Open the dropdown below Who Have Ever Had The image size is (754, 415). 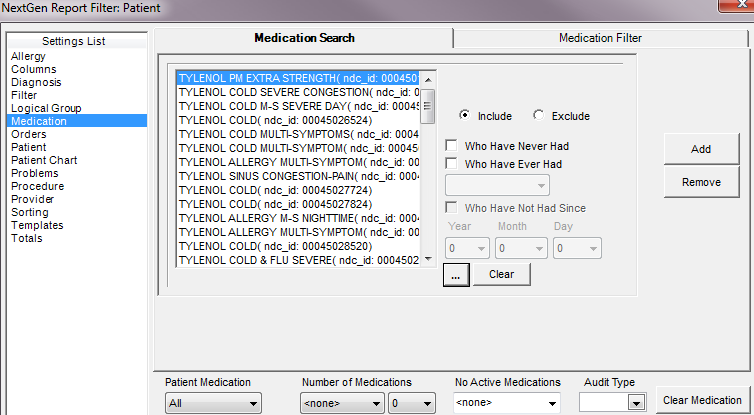(497, 185)
